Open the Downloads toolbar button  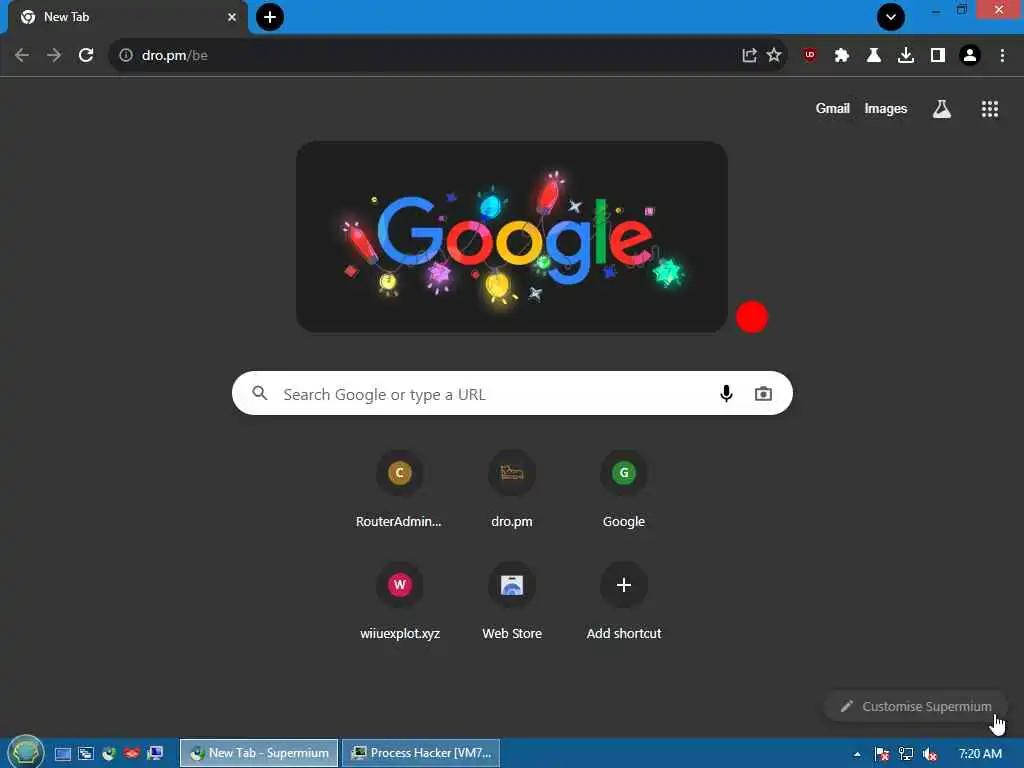(906, 56)
